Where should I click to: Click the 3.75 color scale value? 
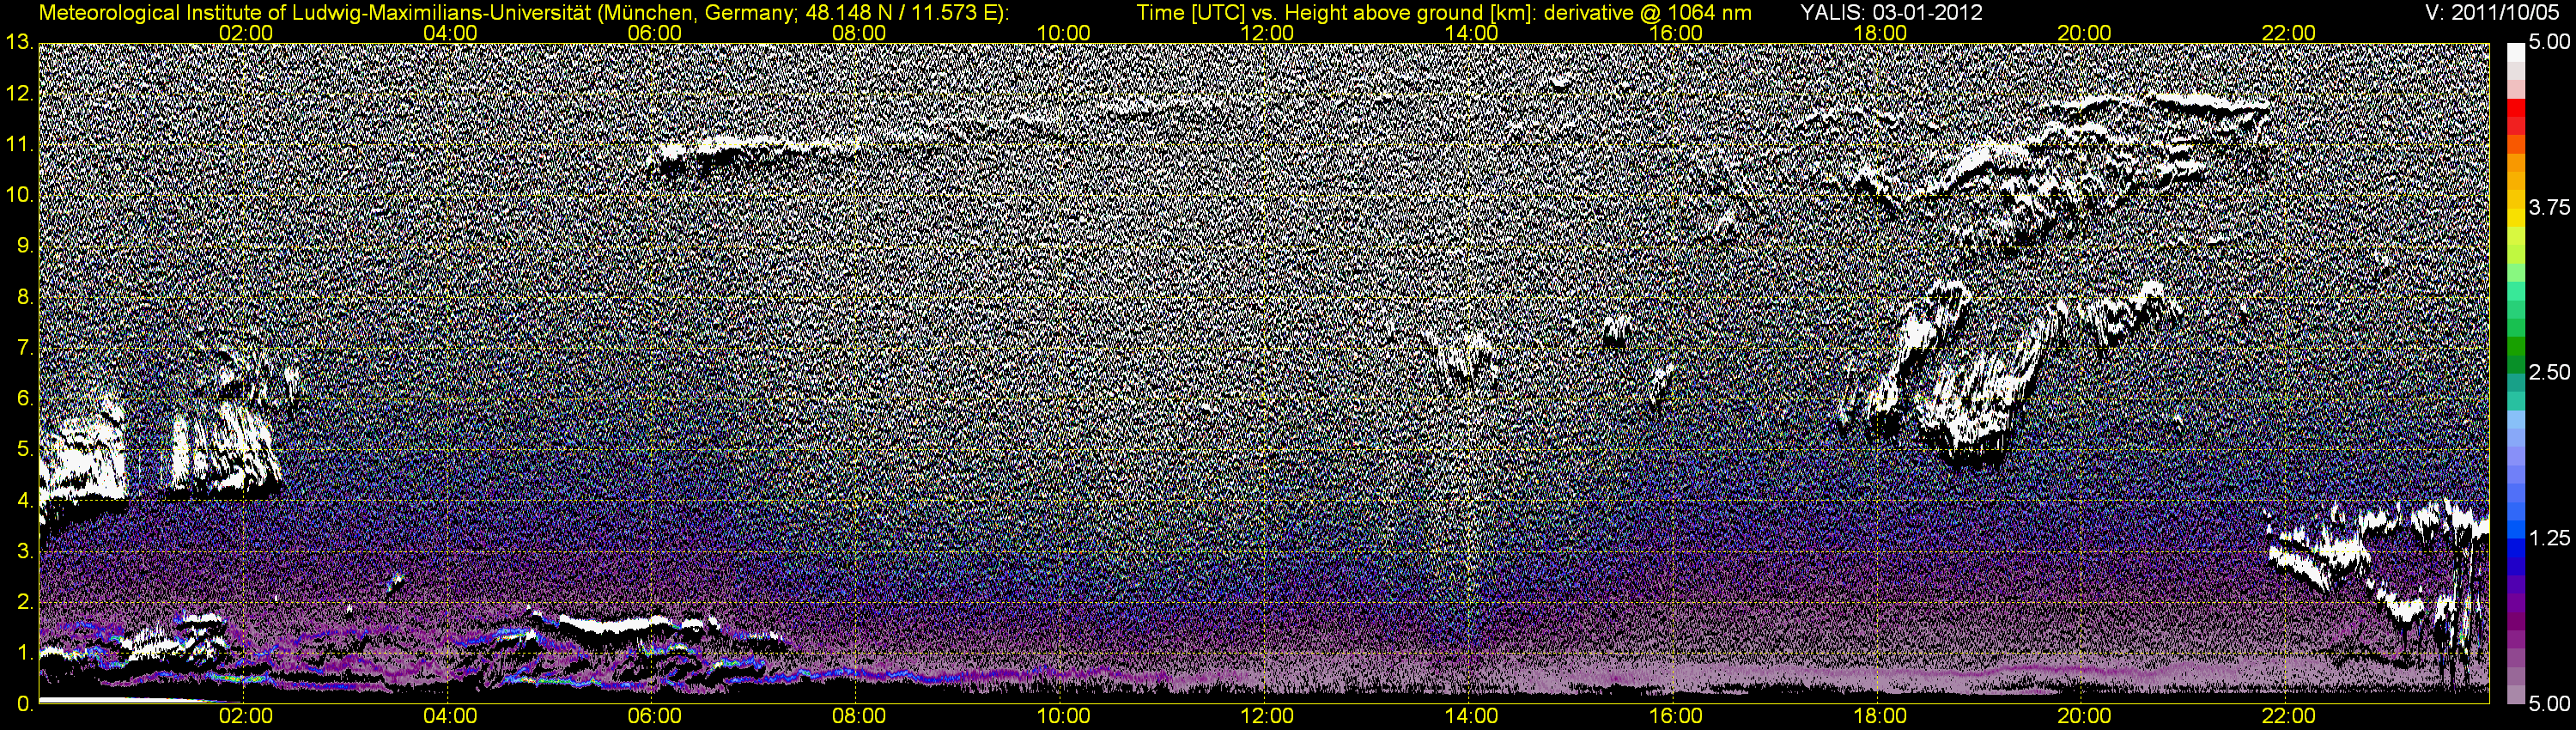[2549, 208]
